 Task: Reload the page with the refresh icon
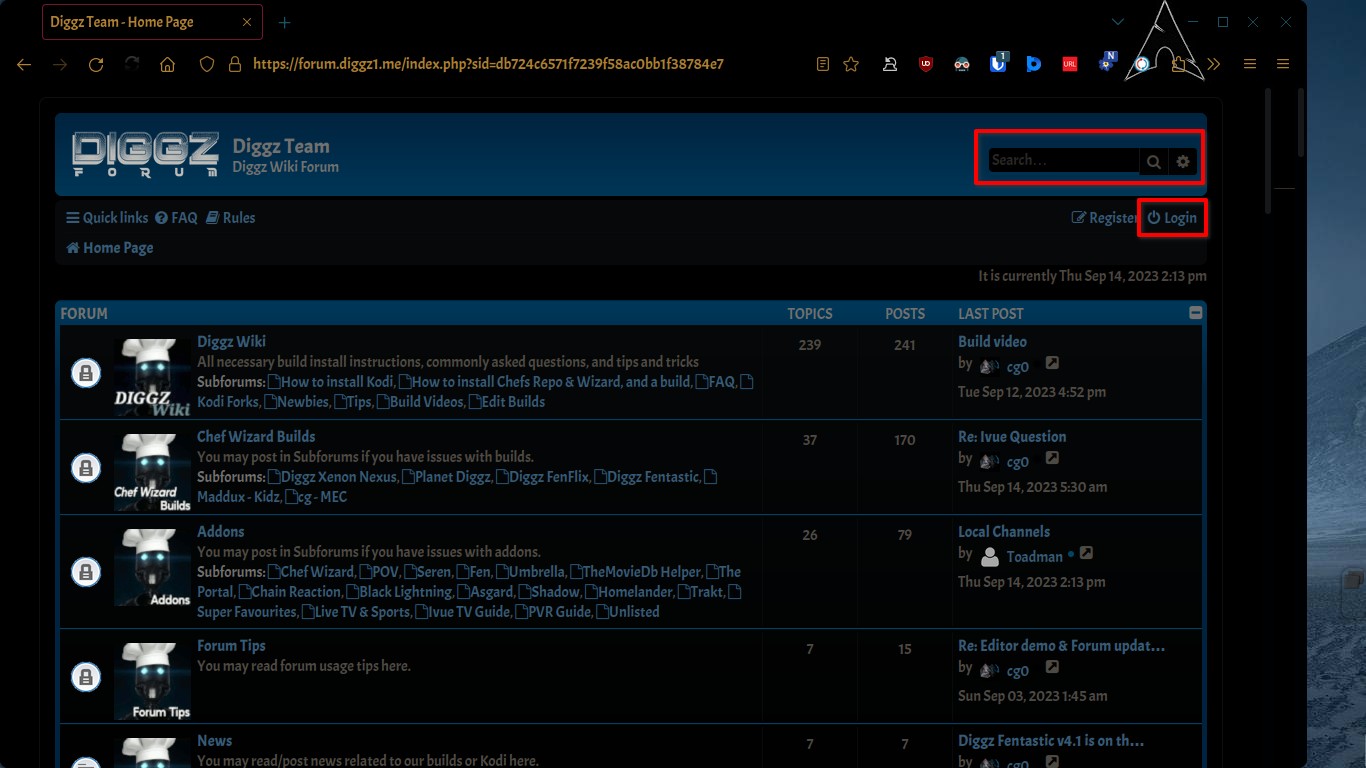pyautogui.click(x=96, y=64)
